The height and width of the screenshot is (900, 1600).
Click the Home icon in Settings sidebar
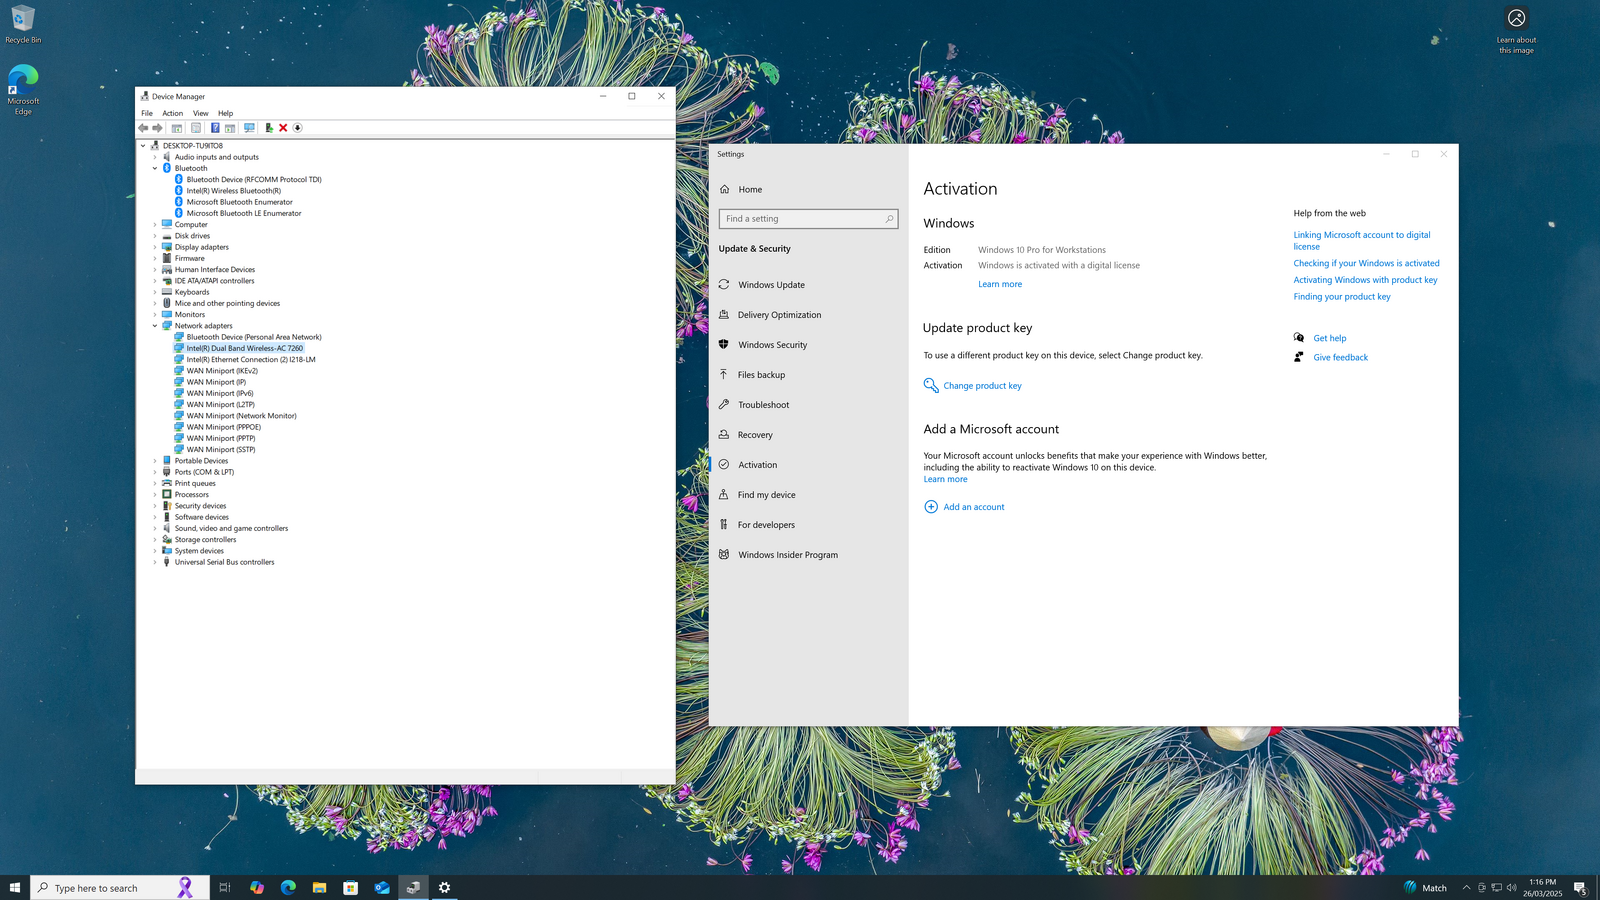click(725, 189)
